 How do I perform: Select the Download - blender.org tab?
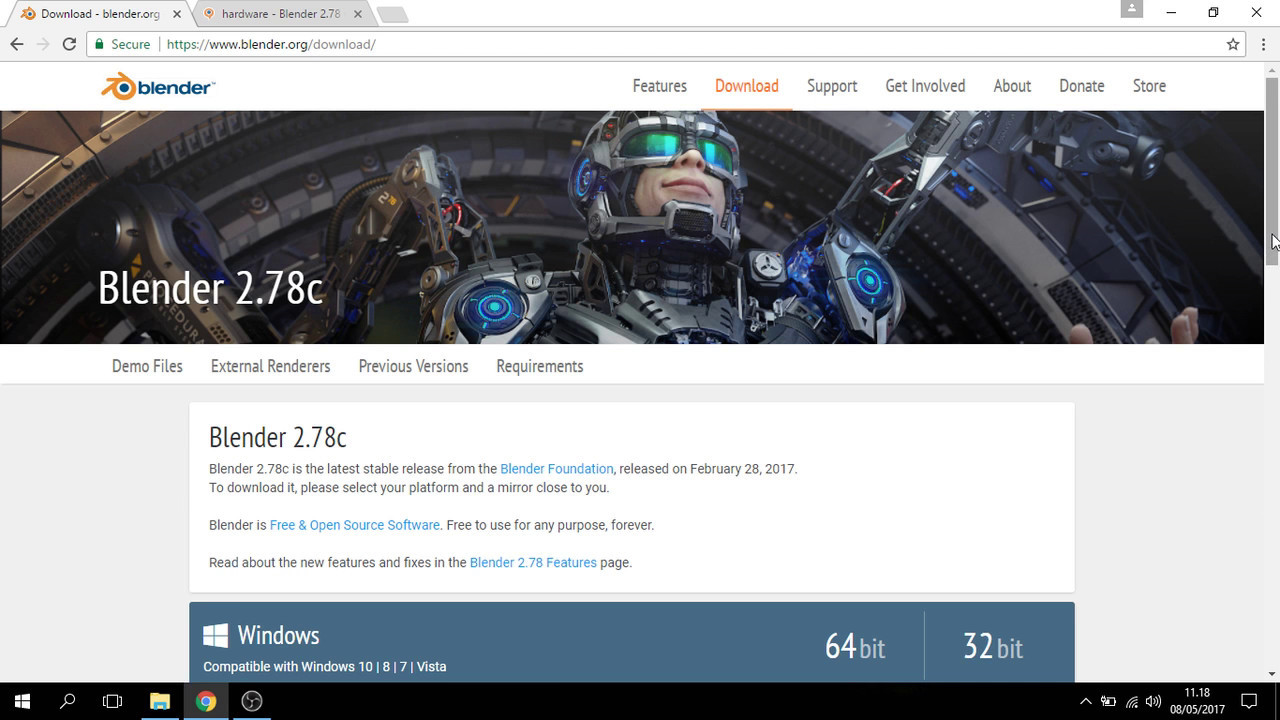click(100, 14)
